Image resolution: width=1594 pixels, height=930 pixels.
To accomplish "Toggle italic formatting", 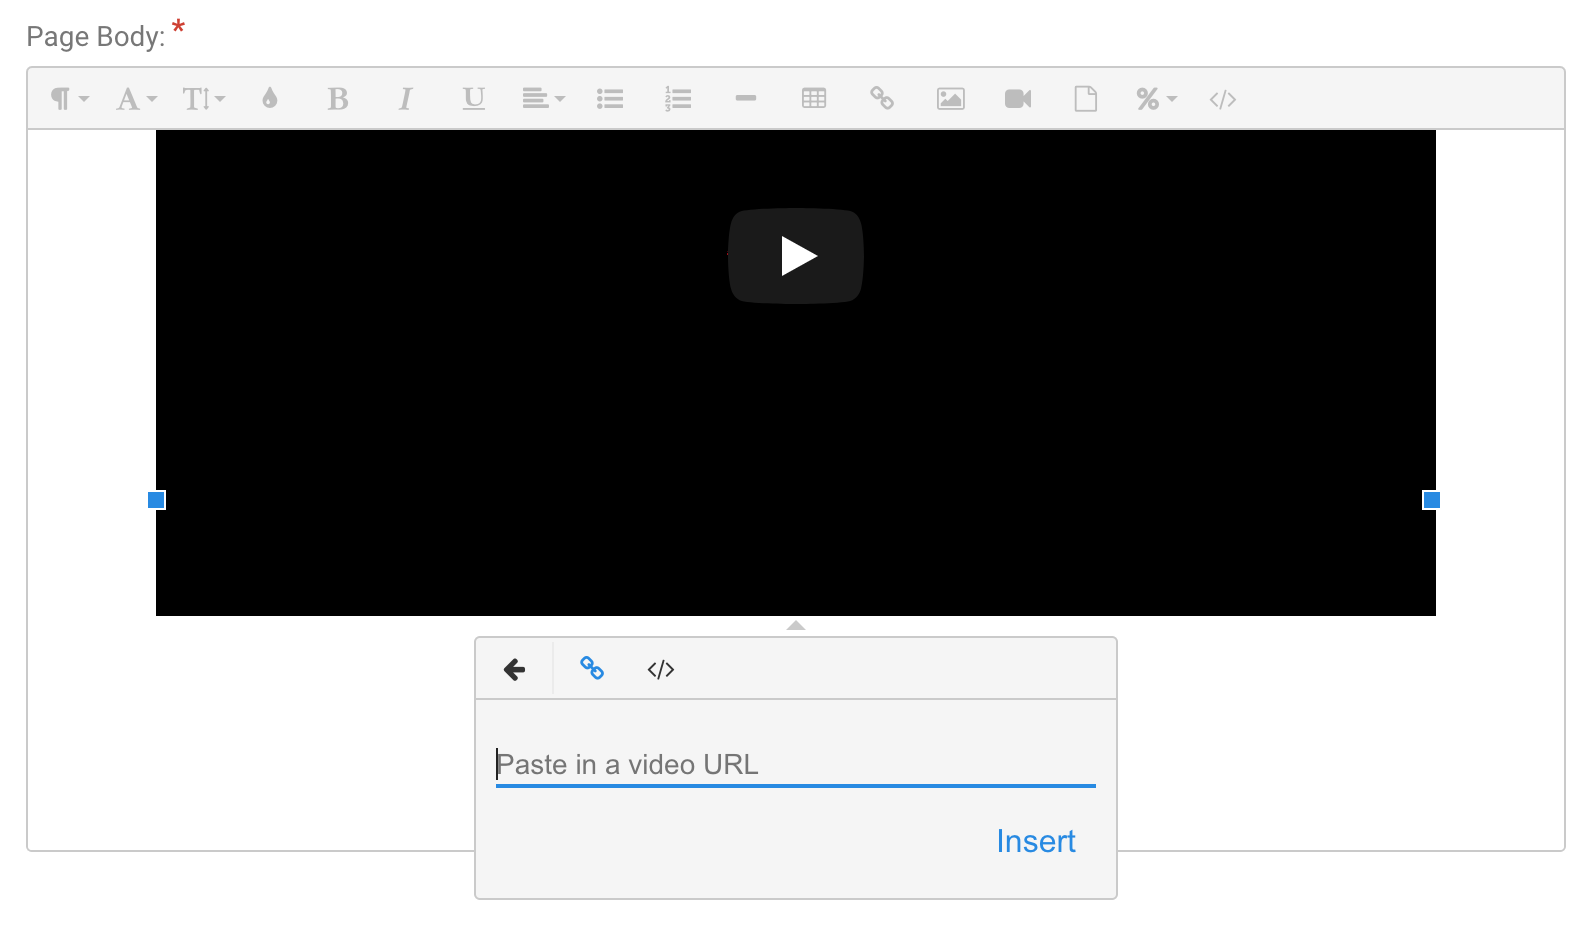I will click(x=405, y=99).
